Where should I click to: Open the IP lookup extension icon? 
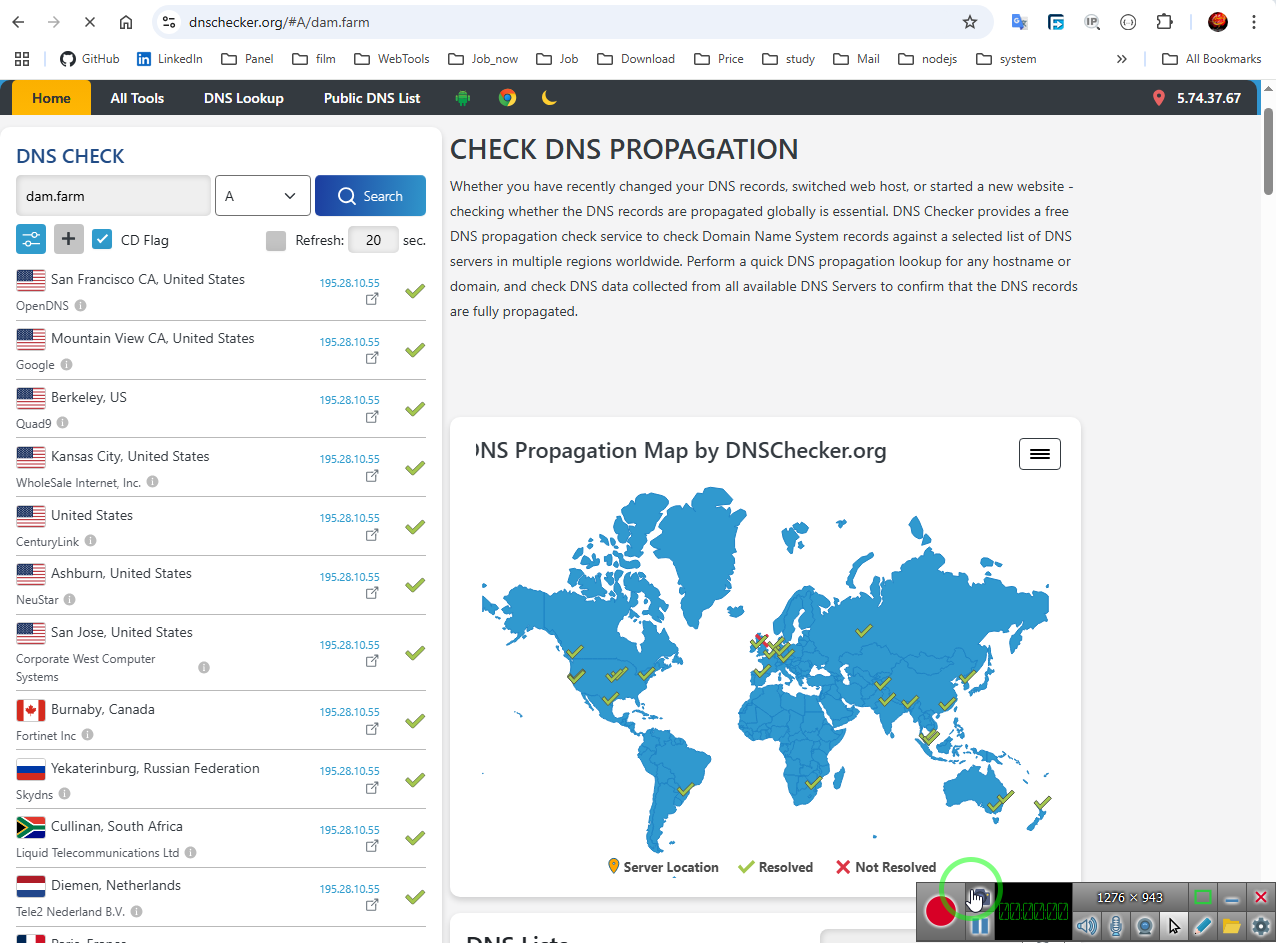tap(1092, 22)
